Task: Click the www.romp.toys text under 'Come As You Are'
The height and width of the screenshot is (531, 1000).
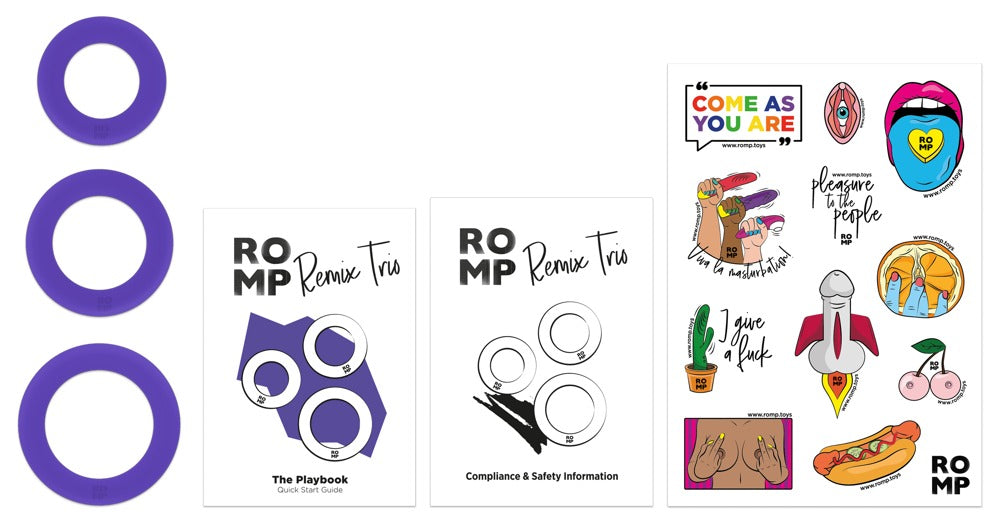Action: tap(744, 145)
